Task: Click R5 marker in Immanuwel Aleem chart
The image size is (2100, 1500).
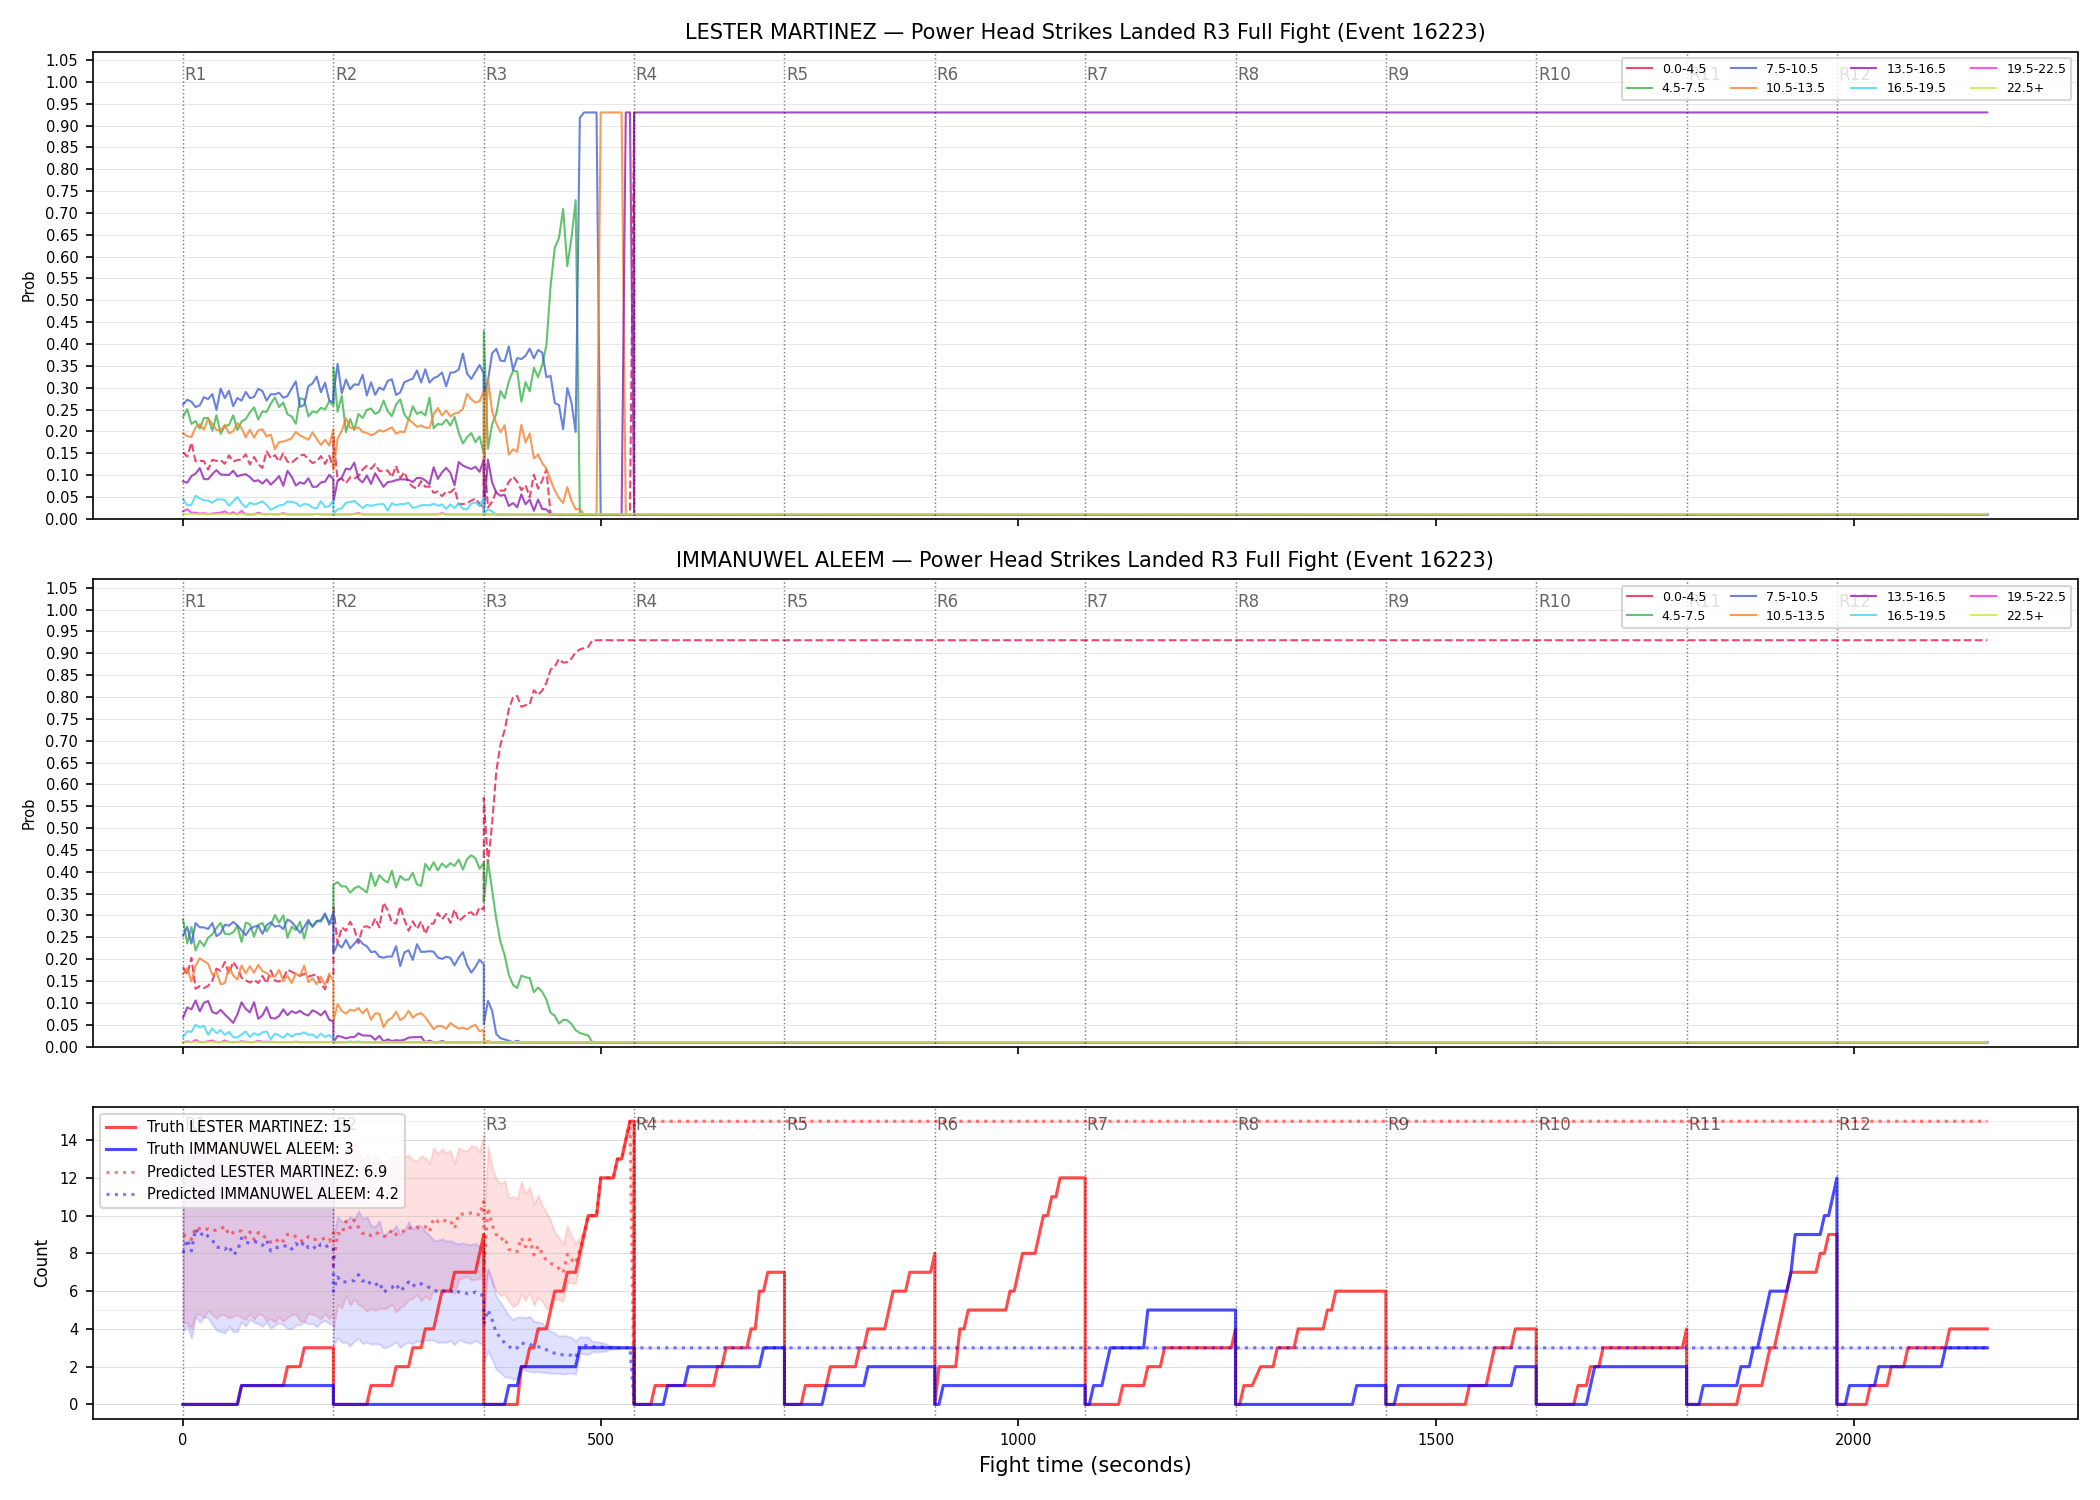Action: tap(797, 601)
